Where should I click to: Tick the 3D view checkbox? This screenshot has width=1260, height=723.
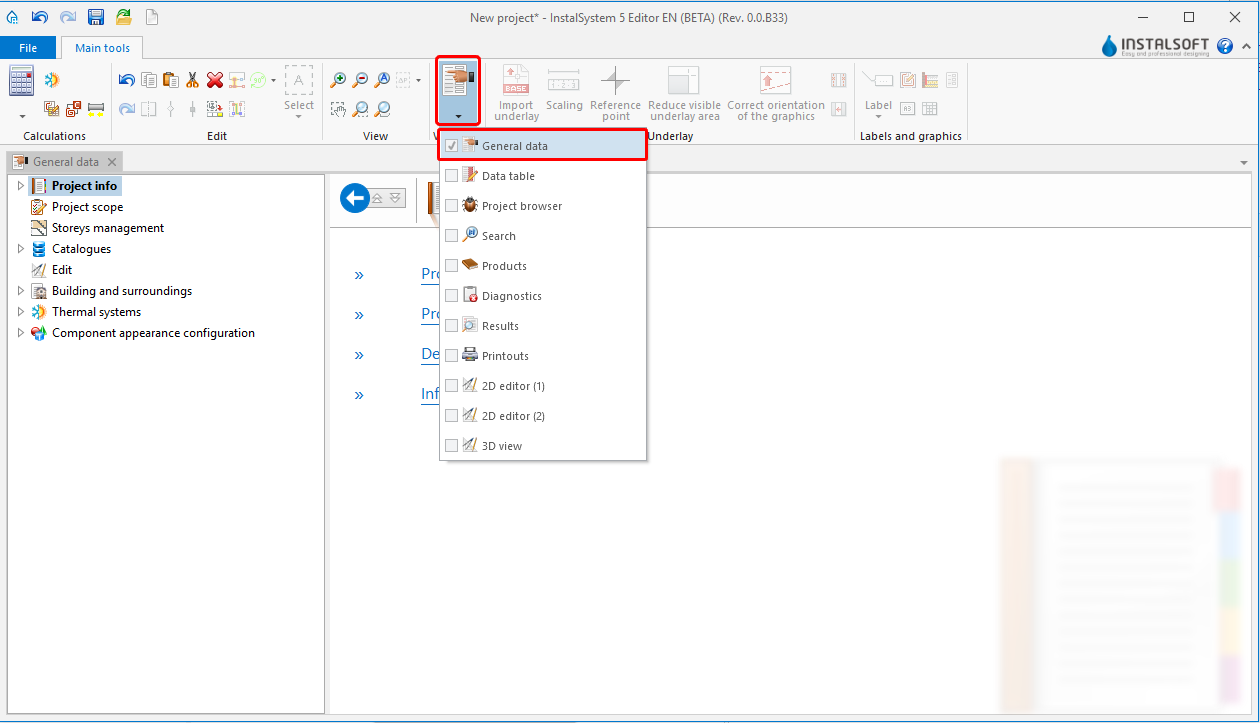pos(452,446)
